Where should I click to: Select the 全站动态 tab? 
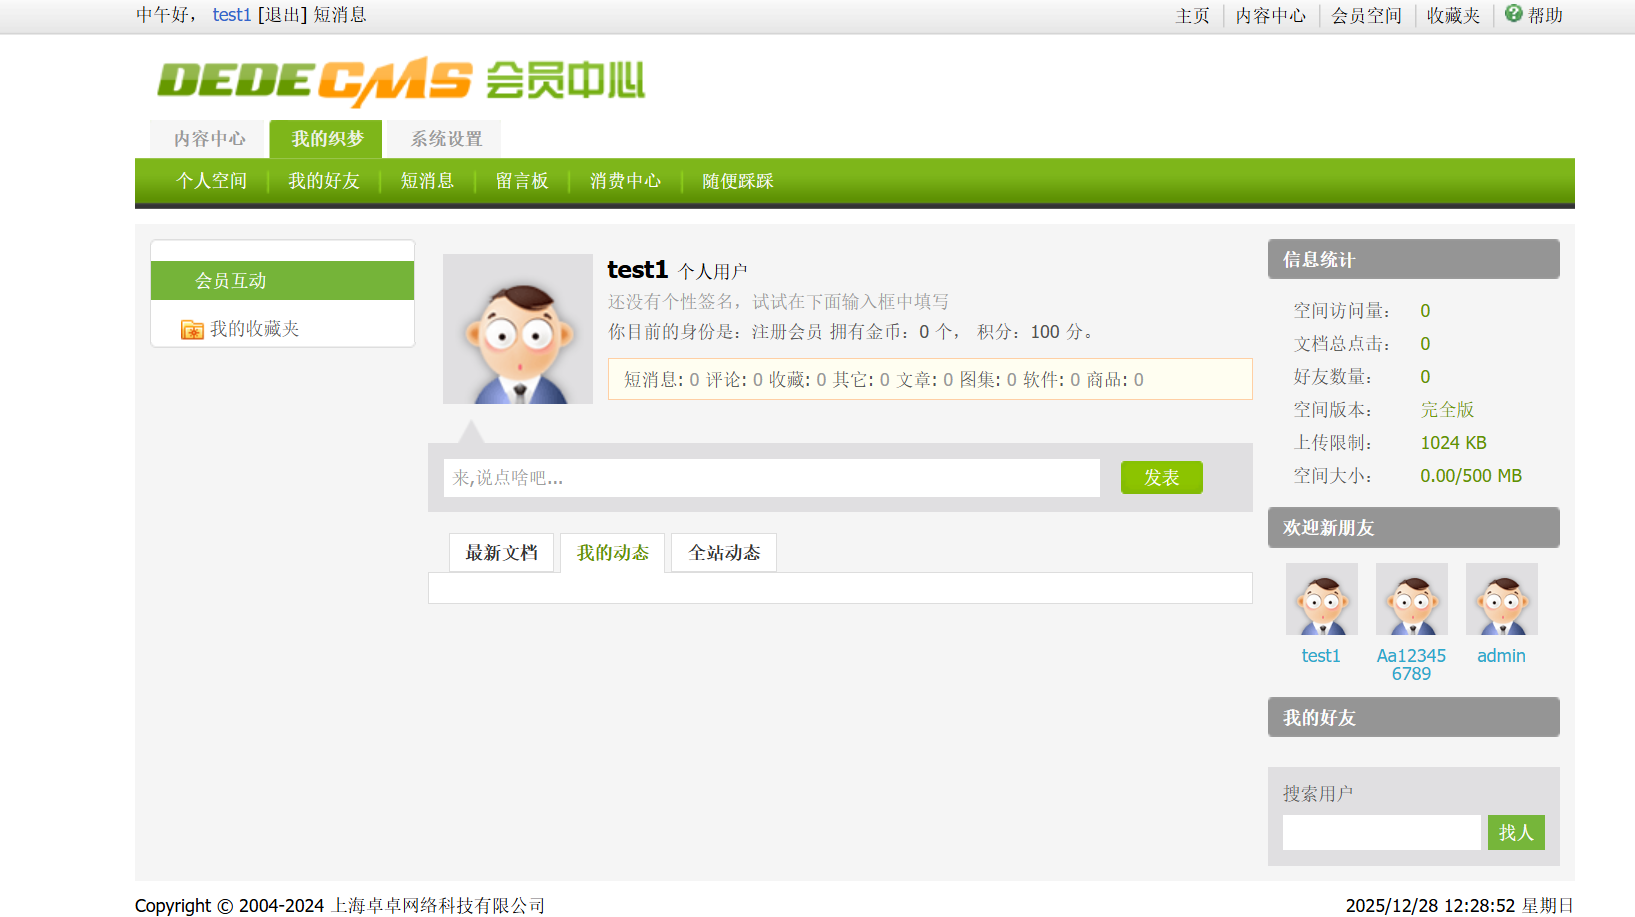coord(724,553)
